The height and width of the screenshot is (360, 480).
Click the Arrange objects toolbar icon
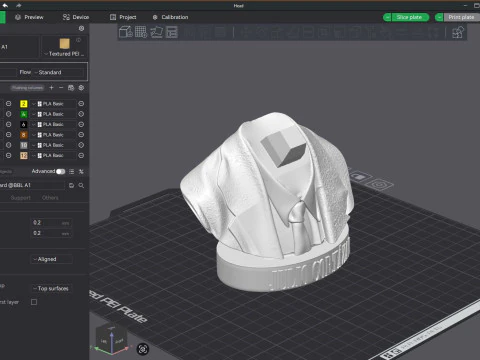click(172, 32)
